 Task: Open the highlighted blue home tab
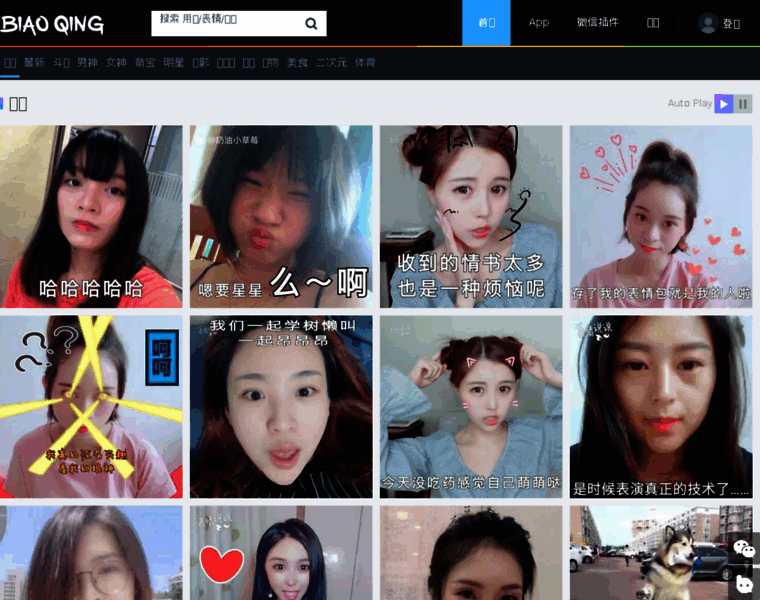tap(486, 23)
